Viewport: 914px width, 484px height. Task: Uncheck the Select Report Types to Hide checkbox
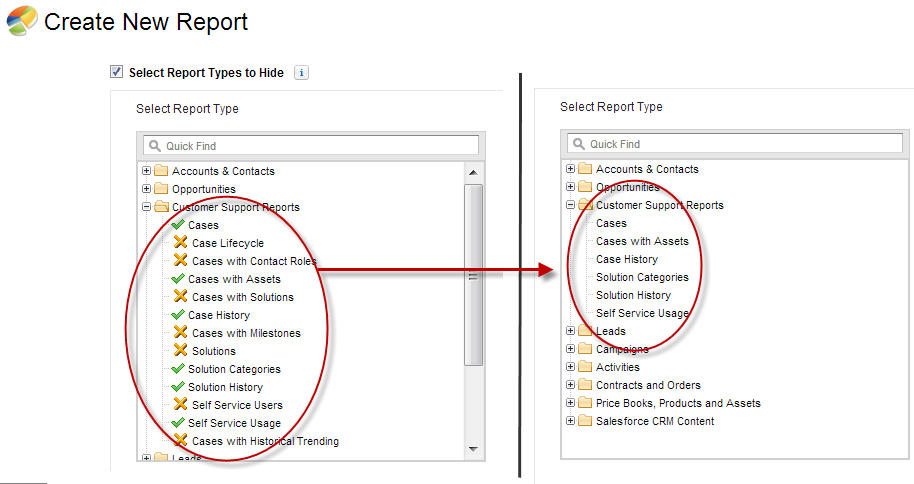pos(117,72)
